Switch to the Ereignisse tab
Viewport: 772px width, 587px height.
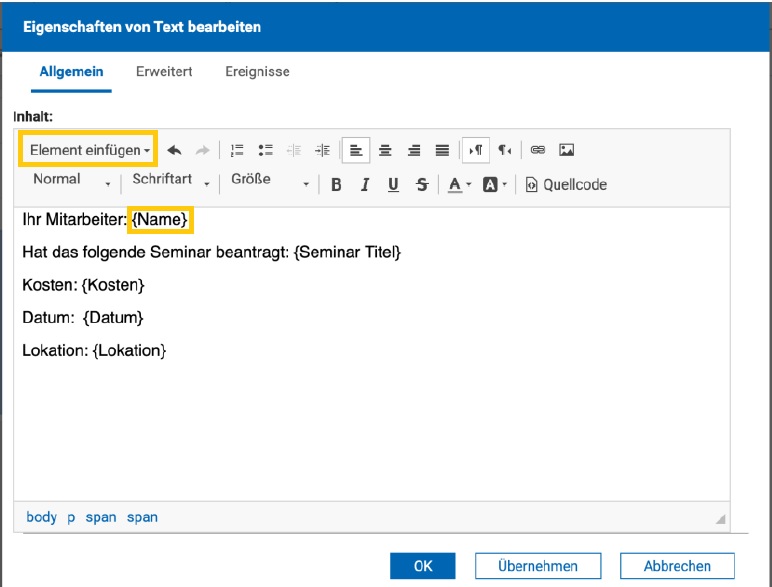[x=257, y=71]
